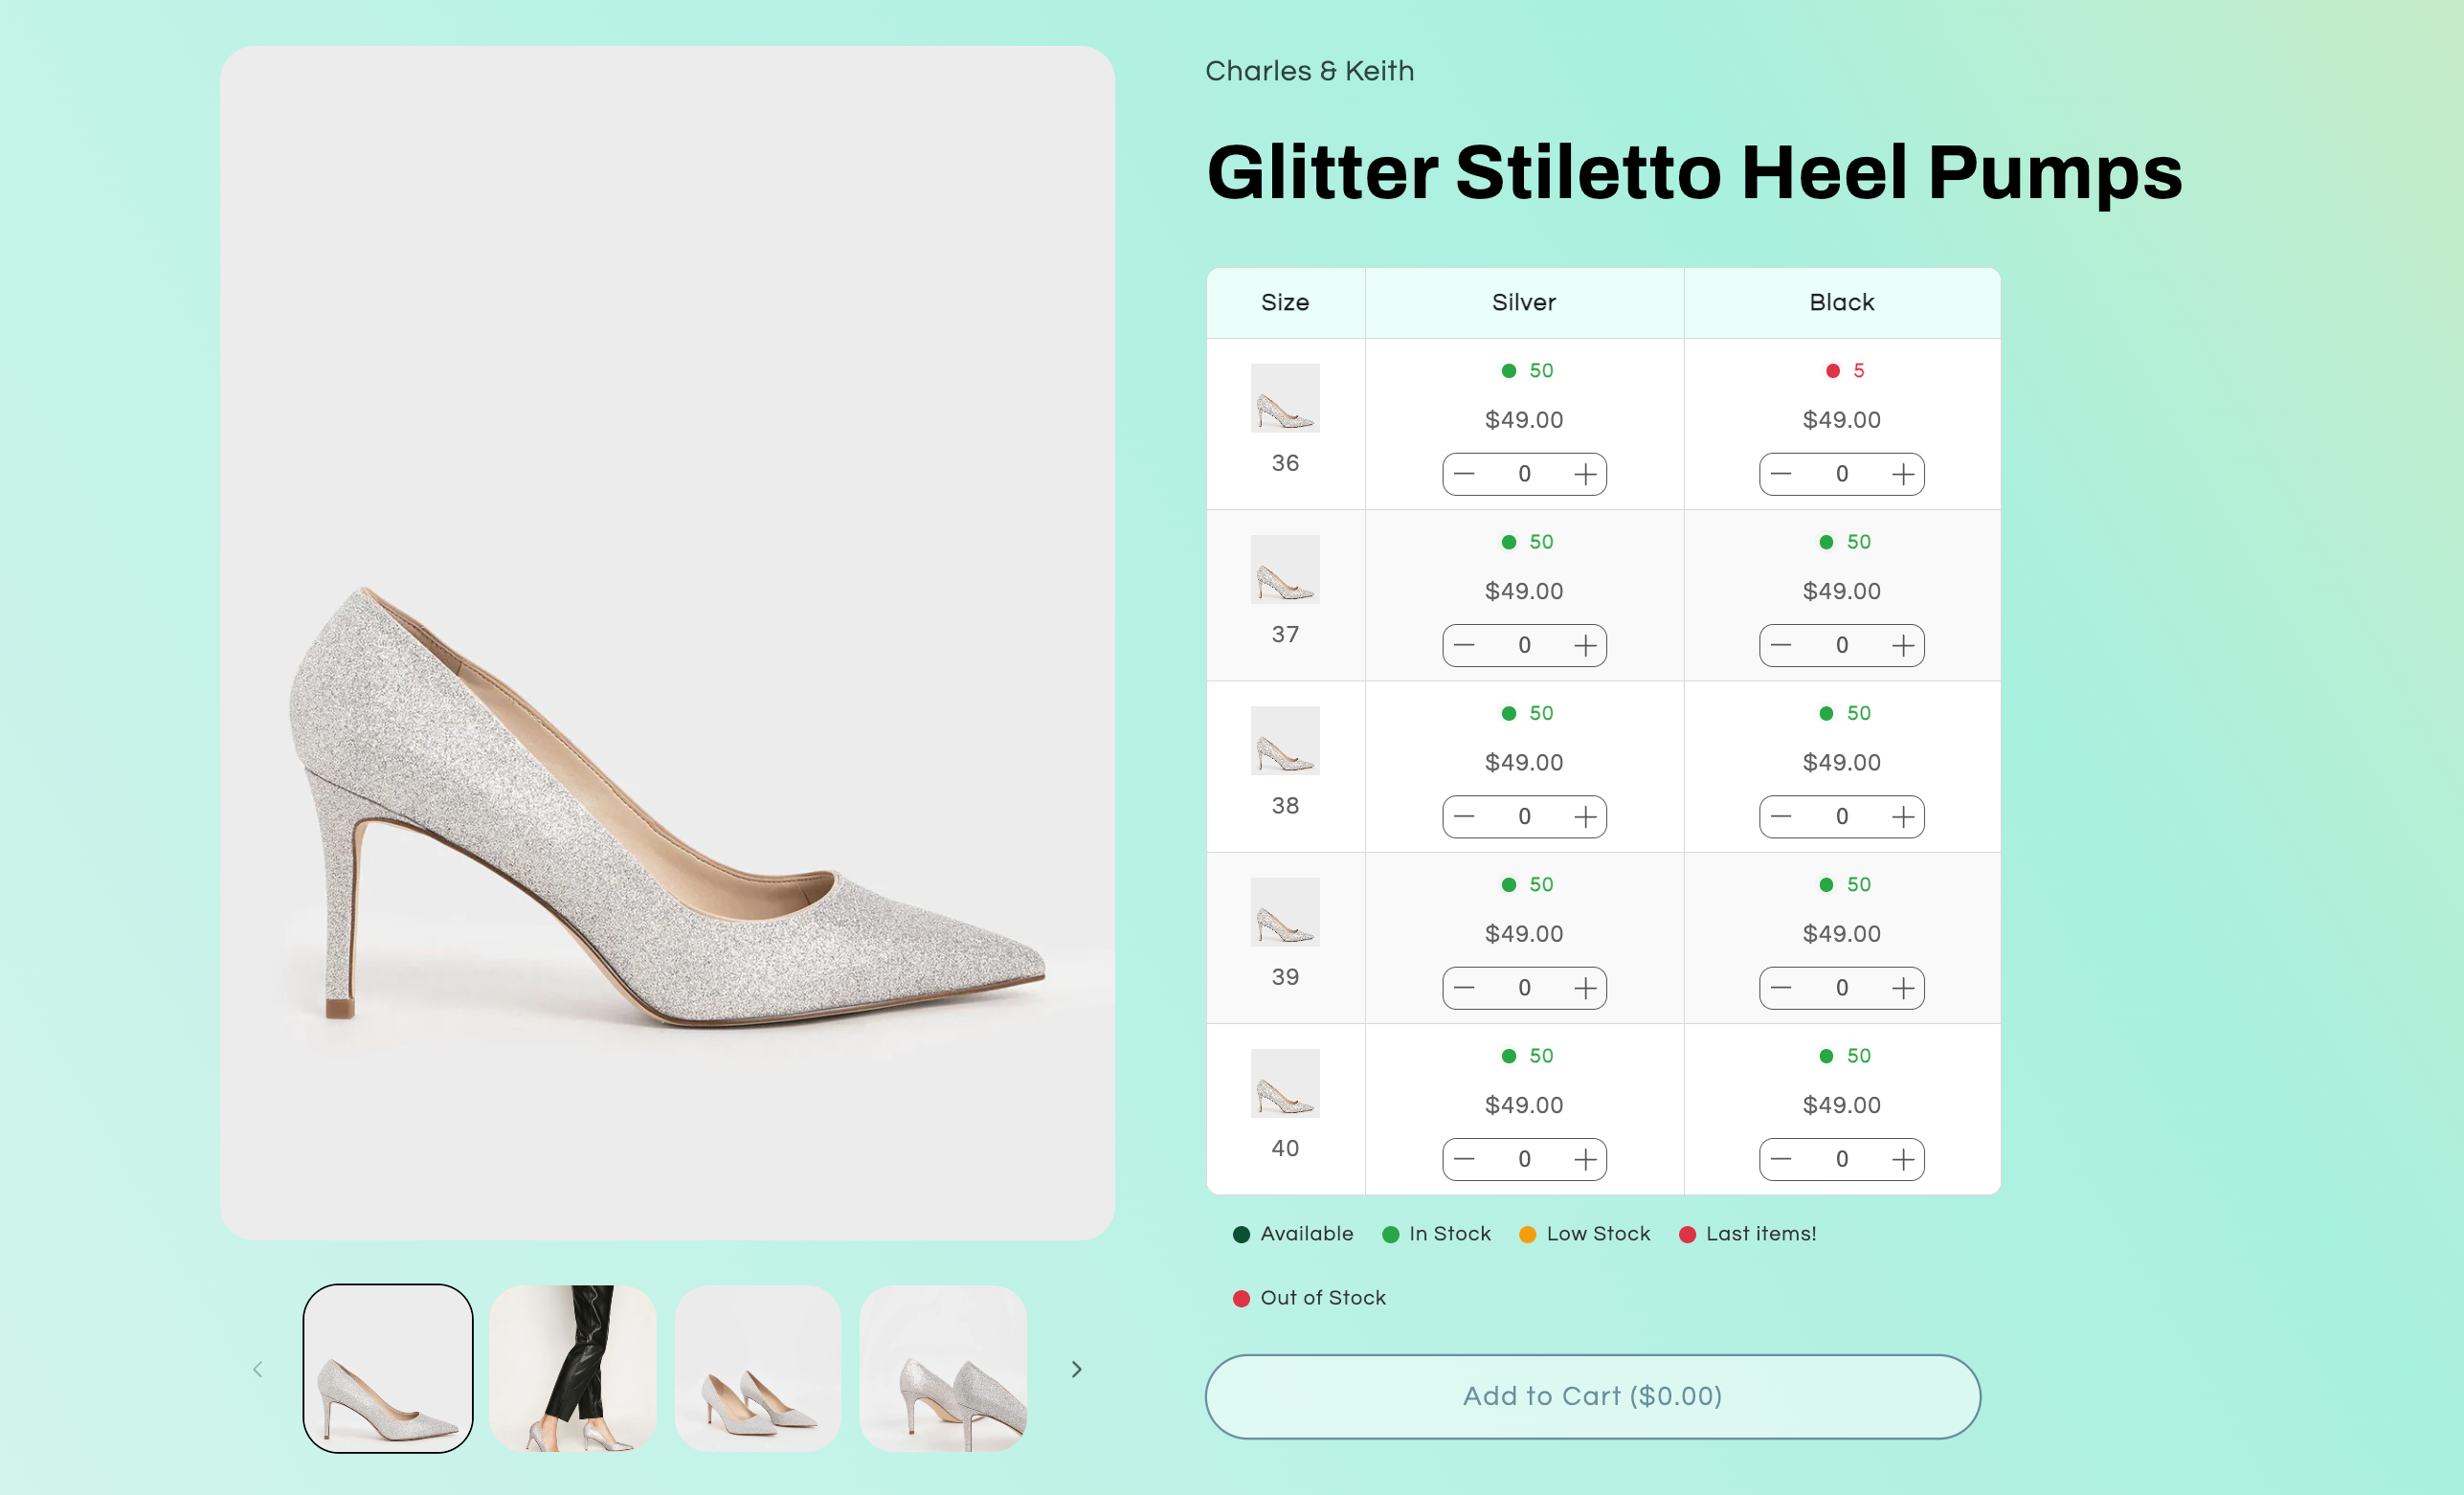This screenshot has width=2464, height=1495.
Task: Show next gallery images with right arrow
Action: click(1076, 1369)
